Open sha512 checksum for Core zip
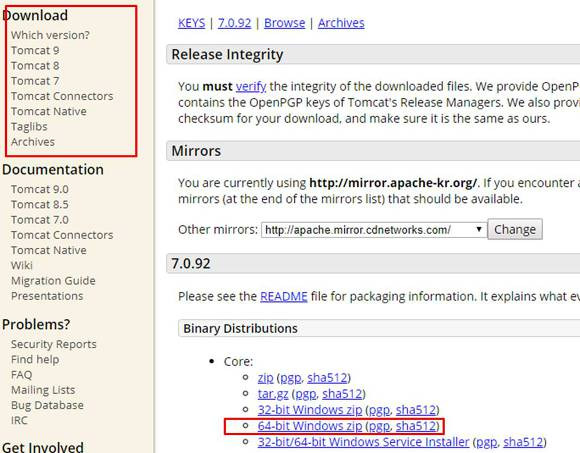The height and width of the screenshot is (453, 580). point(327,378)
